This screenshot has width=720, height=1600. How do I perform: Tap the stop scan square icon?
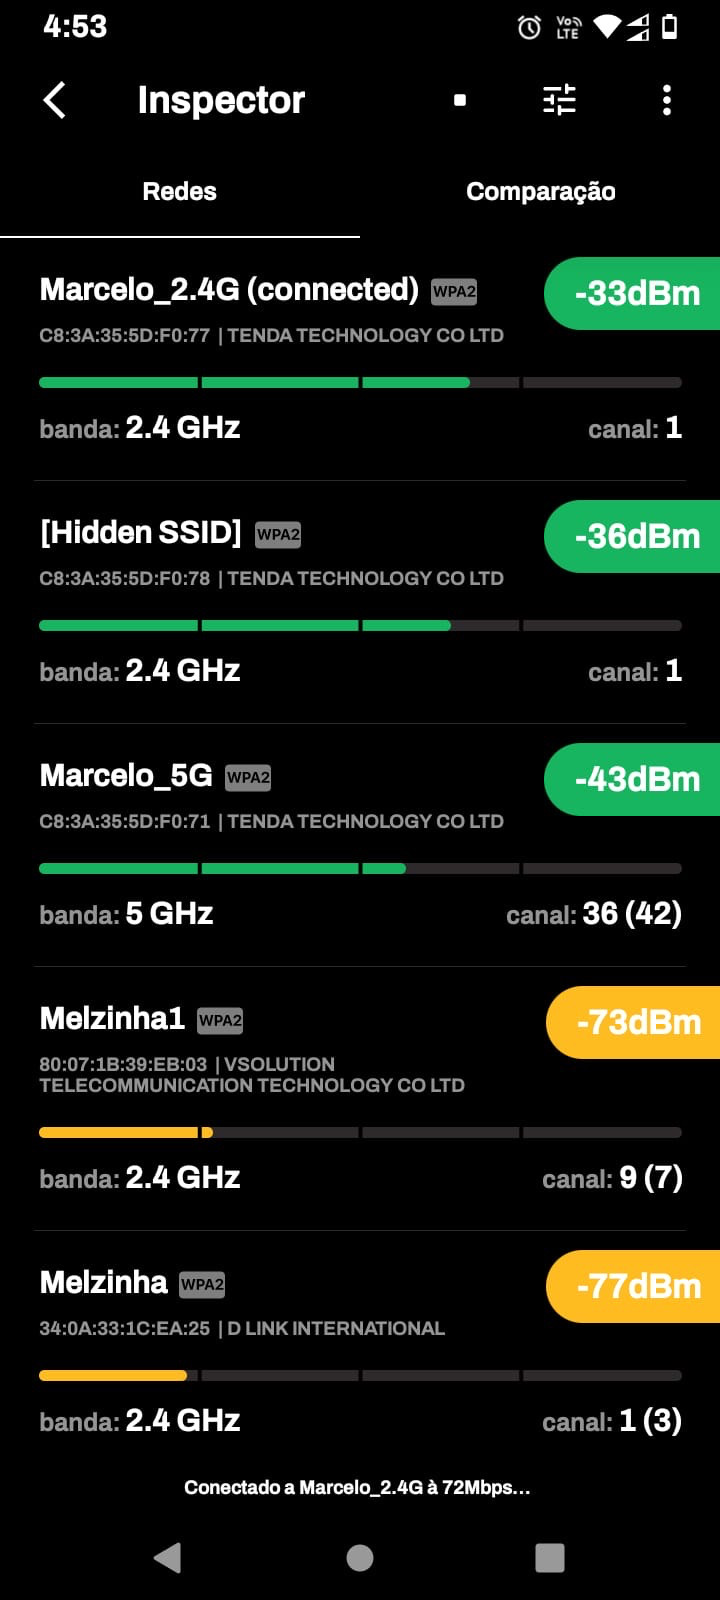pos(460,100)
